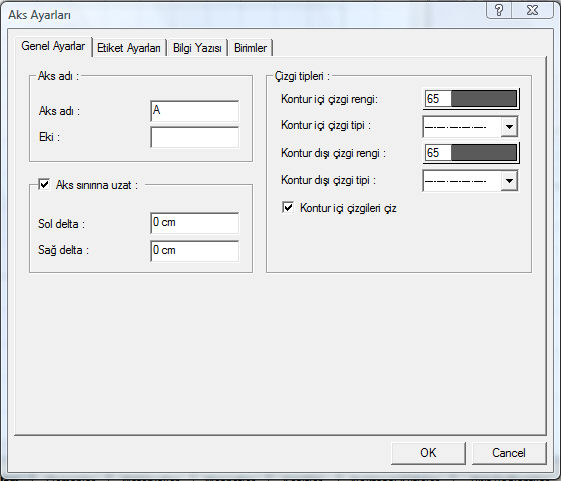Close the Aks Ayarları dialog

point(533,10)
